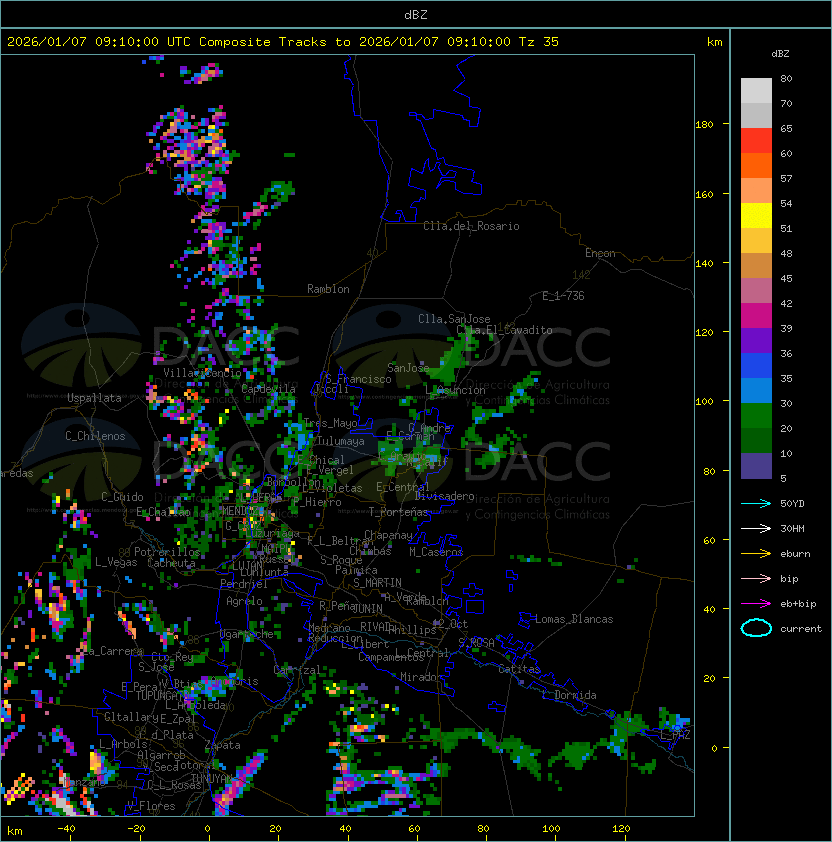Select the magenta swatch below 42 dBZ

756,315
